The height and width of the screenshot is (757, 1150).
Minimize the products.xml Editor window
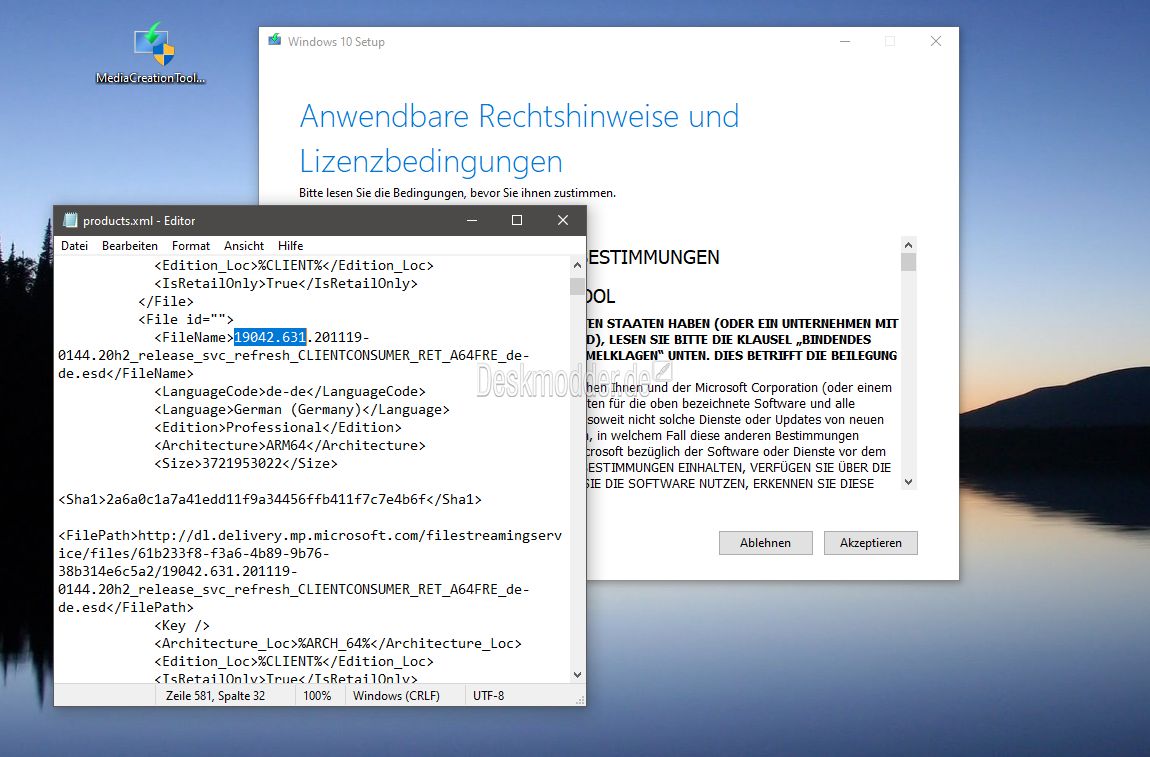coord(472,220)
